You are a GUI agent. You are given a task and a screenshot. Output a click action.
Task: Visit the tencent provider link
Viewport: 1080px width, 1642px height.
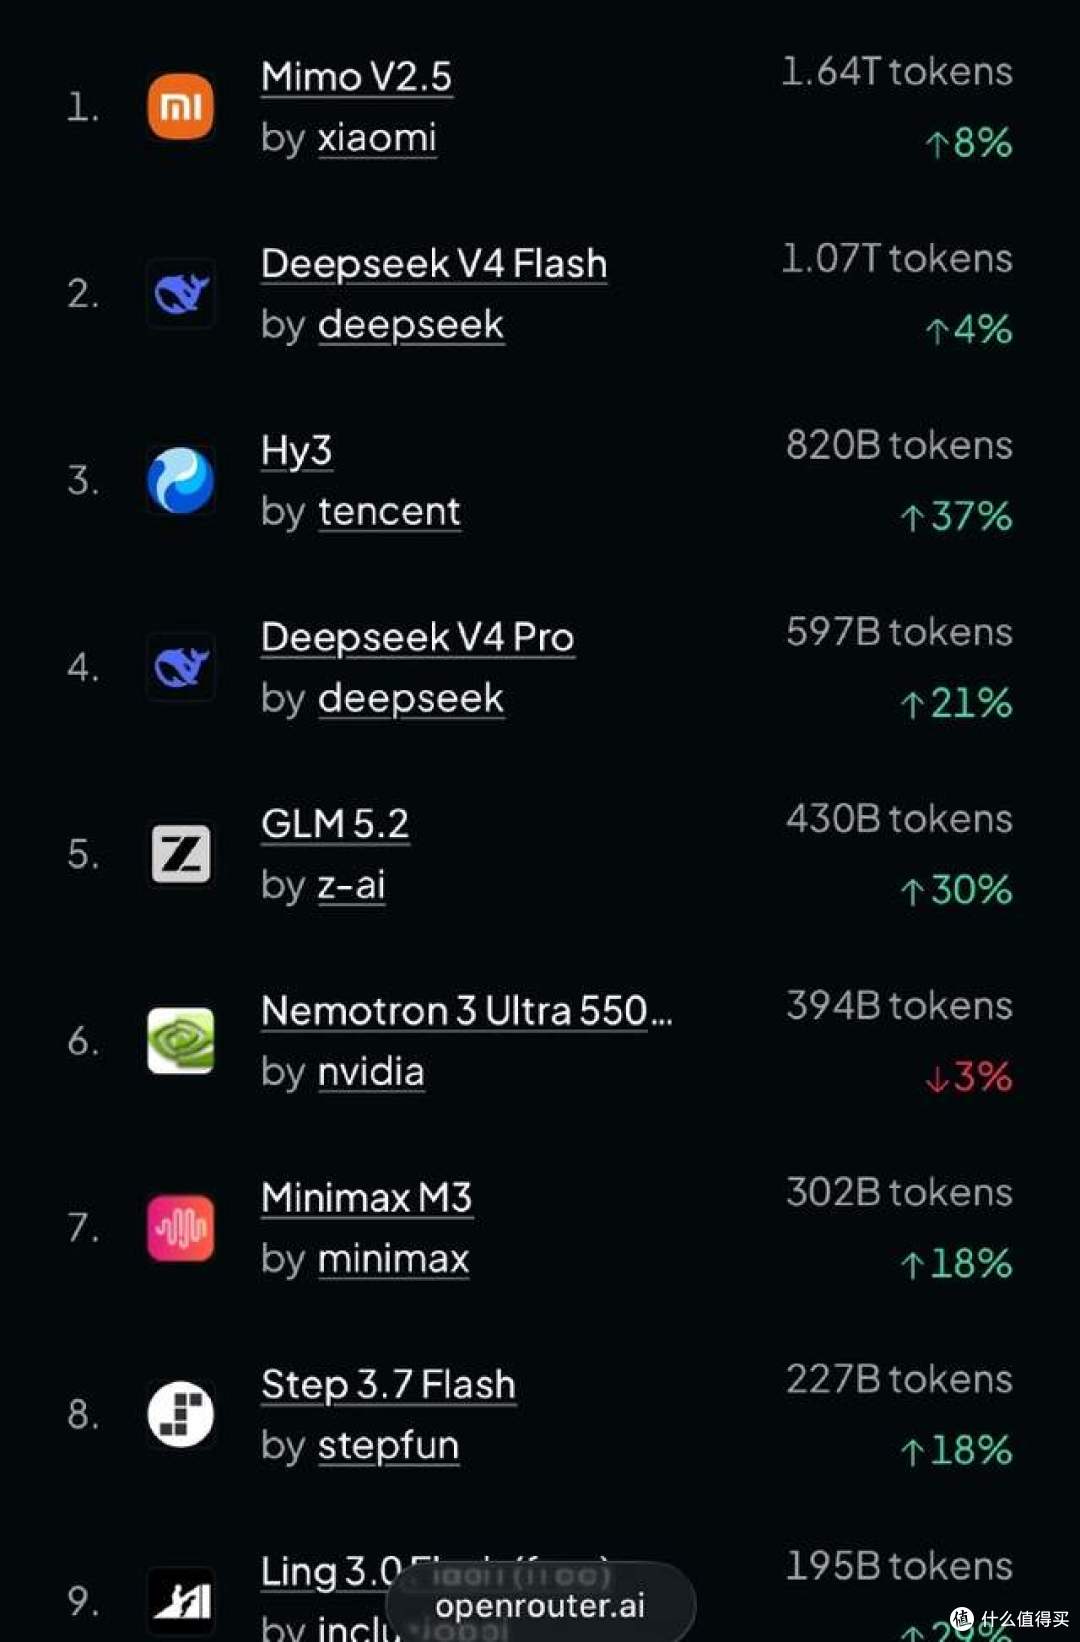[389, 512]
